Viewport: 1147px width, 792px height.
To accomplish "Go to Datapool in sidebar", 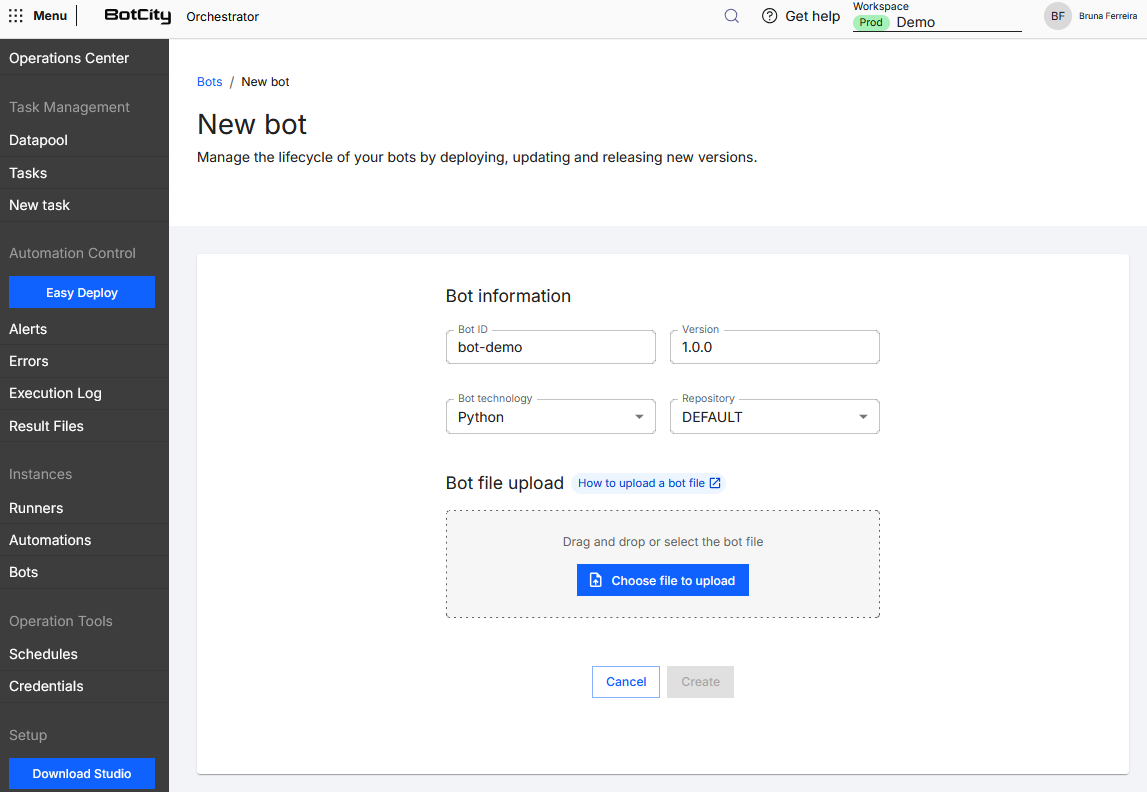I will tap(84, 140).
